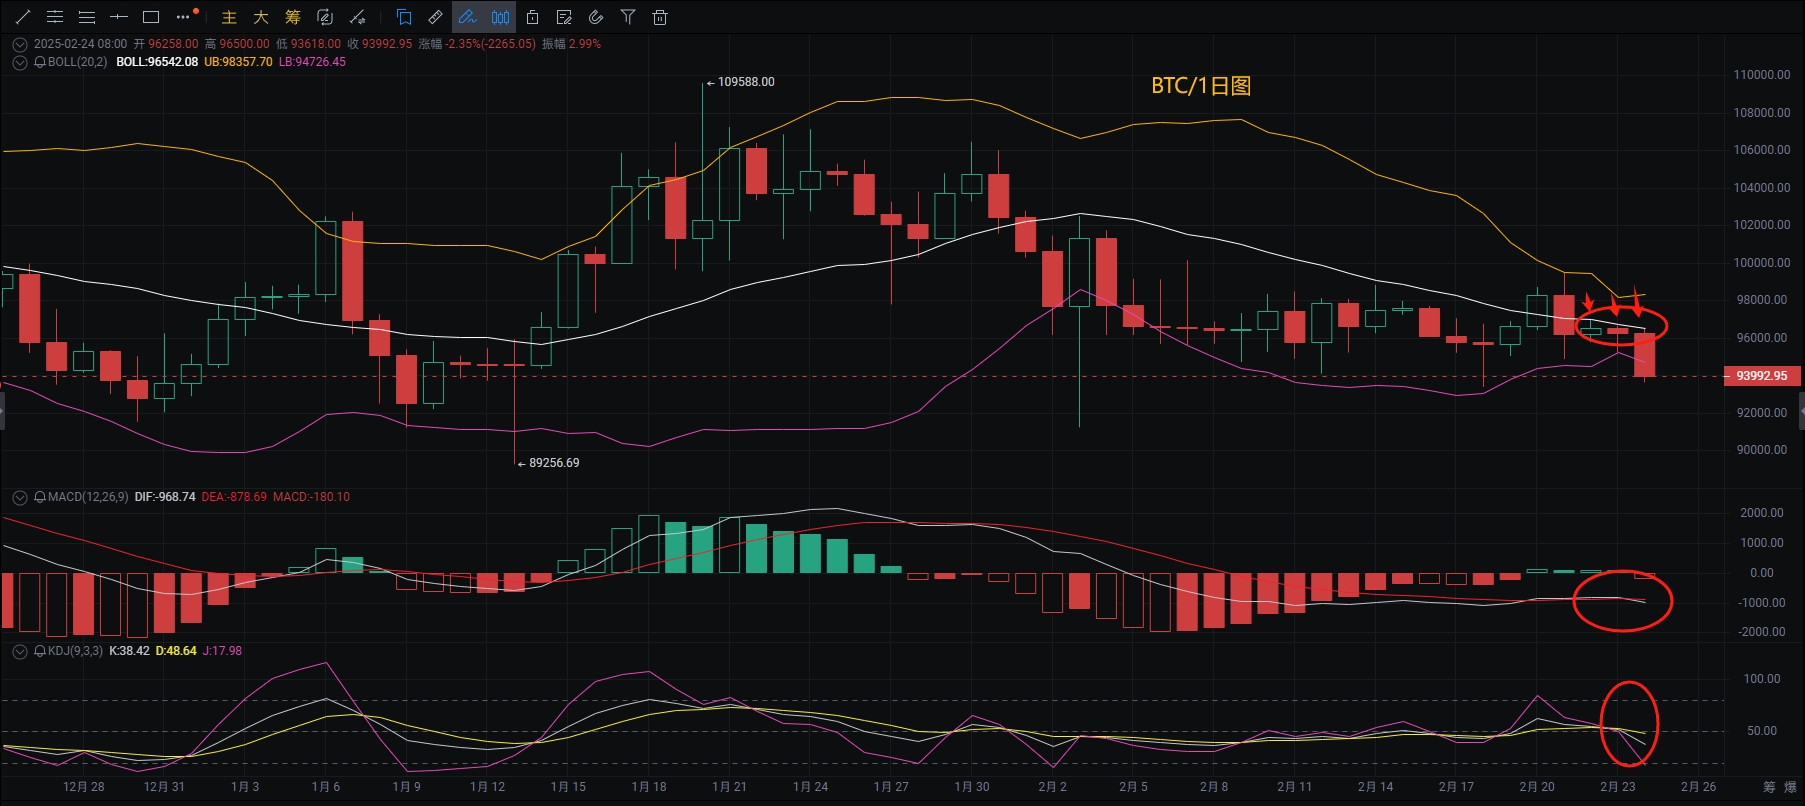The image size is (1805, 806).
Task: Toggle the yellow 筹 chip-distribution indicator in toolbar
Action: (x=293, y=17)
